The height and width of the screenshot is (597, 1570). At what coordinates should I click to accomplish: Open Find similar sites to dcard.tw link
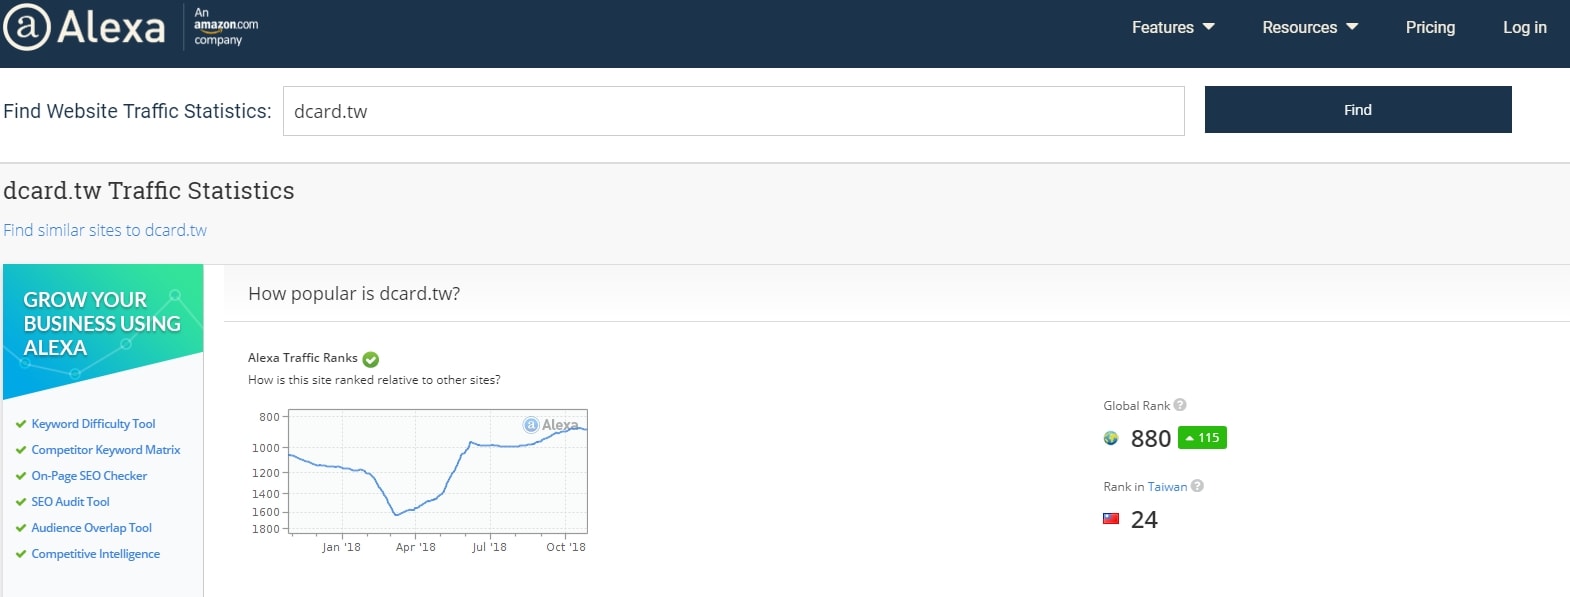click(x=105, y=230)
